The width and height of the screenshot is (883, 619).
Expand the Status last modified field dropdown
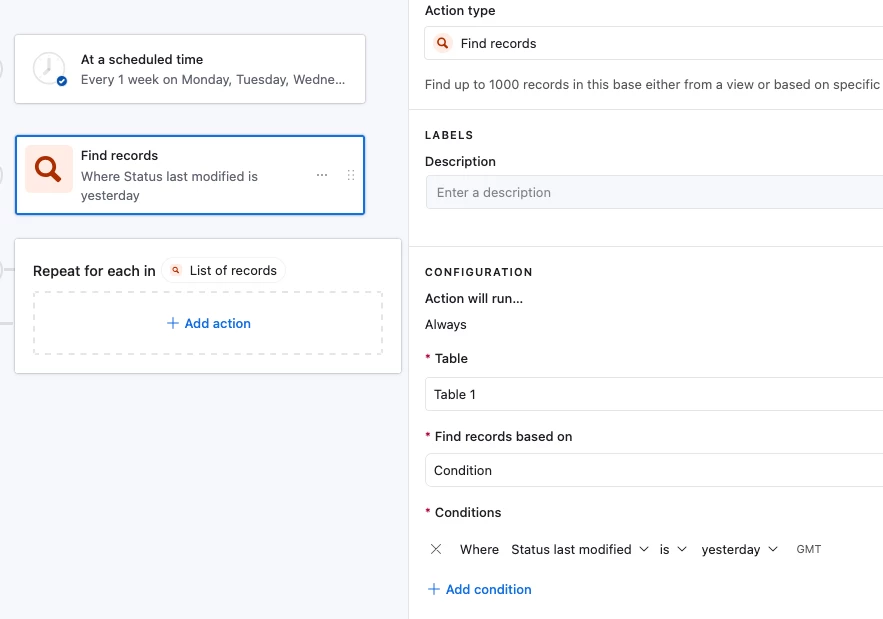click(x=580, y=549)
